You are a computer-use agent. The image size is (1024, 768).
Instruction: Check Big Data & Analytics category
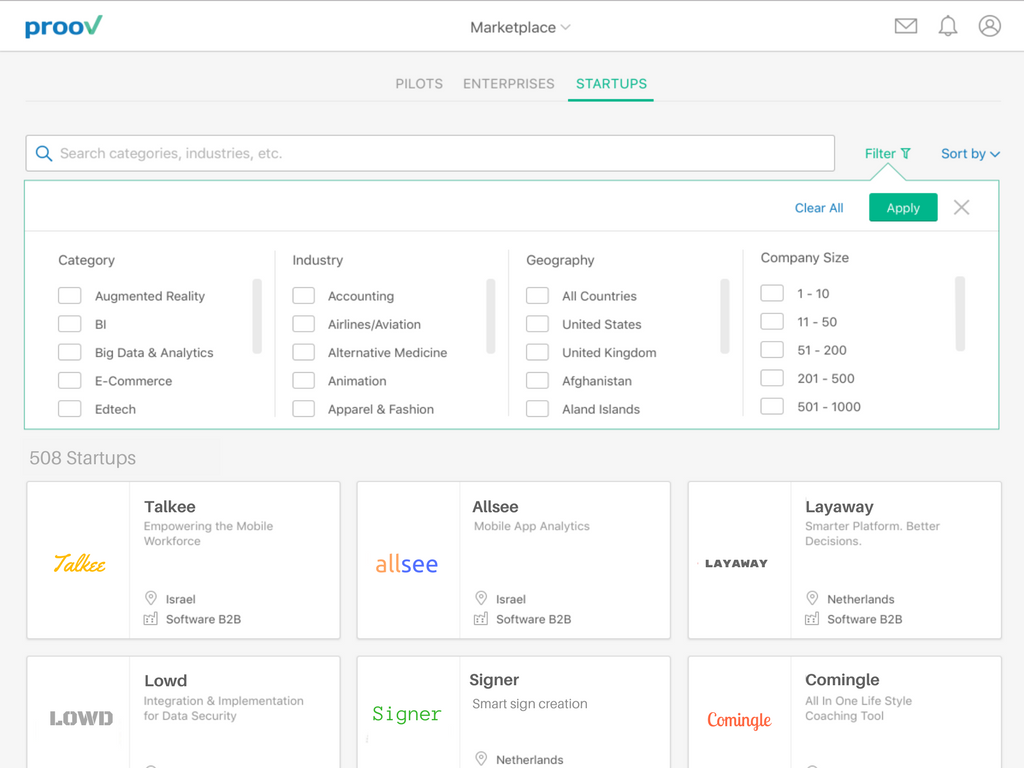[x=70, y=353]
